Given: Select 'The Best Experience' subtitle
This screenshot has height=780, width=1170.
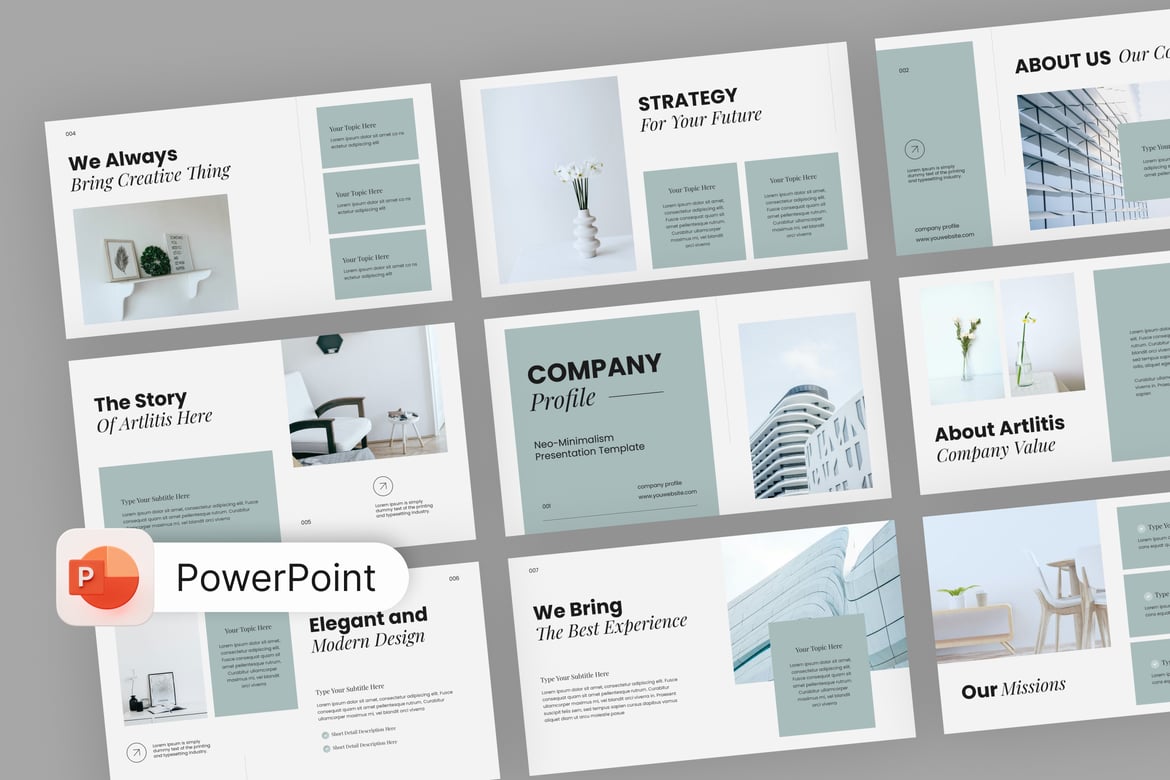Looking at the screenshot, I should click(x=611, y=626).
